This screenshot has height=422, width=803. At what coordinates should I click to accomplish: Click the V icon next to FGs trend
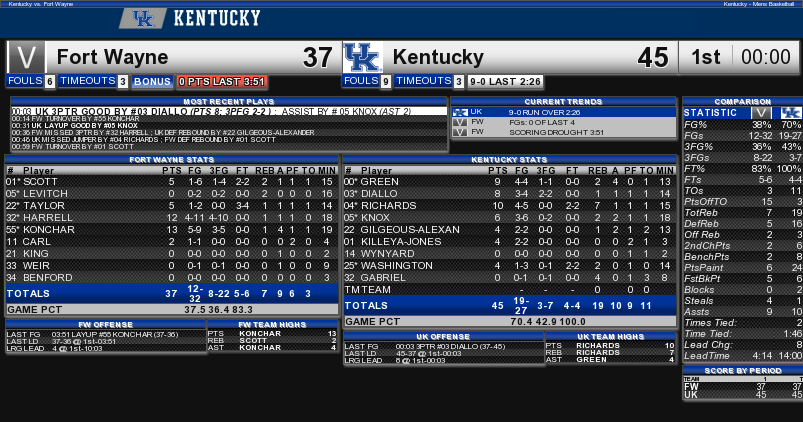tap(460, 122)
